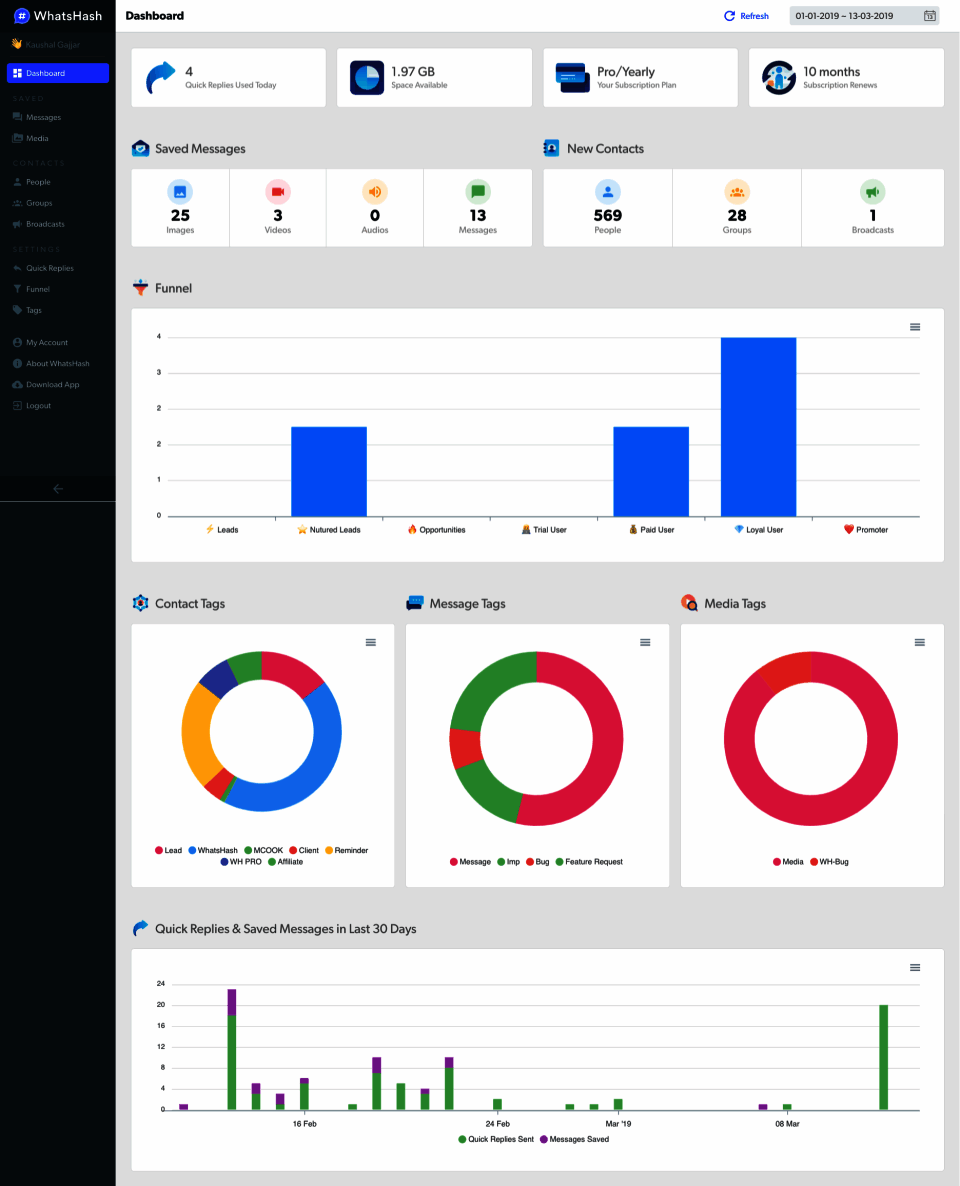Open Messages in the sidebar

(x=43, y=117)
